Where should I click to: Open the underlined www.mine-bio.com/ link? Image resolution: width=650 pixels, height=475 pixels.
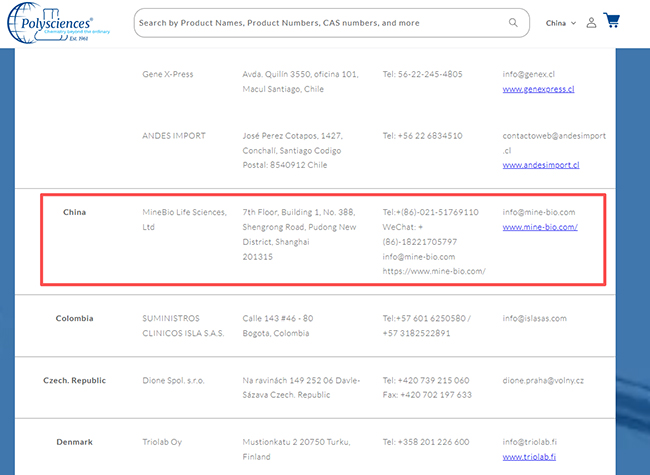(x=540, y=227)
